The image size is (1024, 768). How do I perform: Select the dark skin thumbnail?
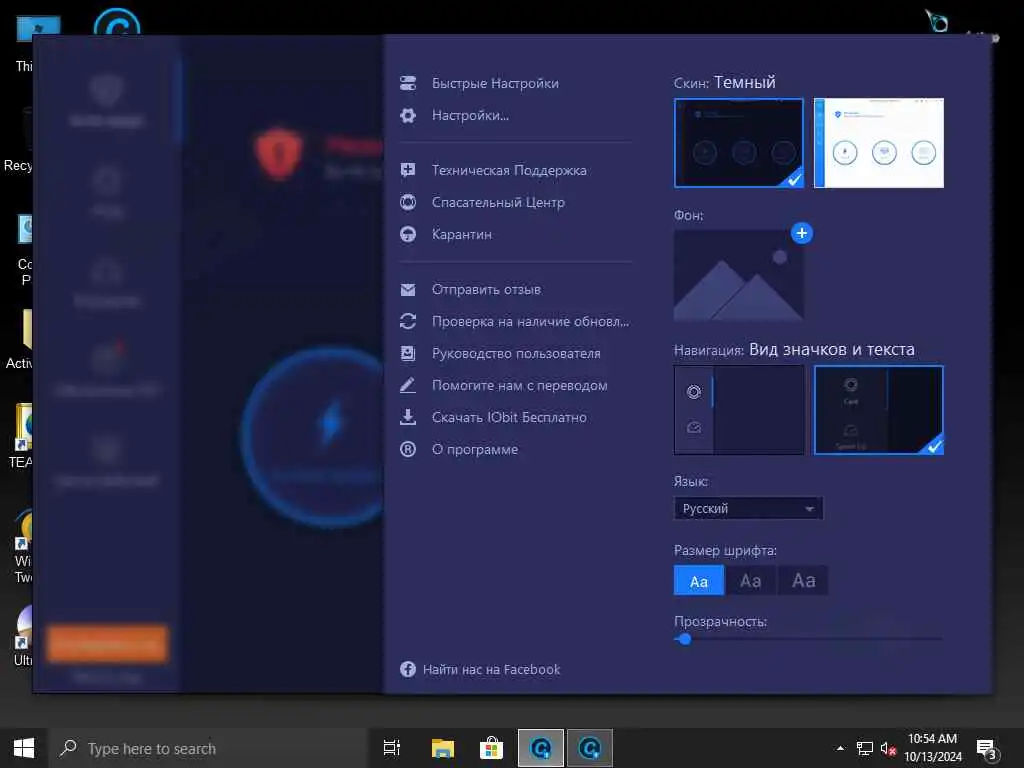coord(739,143)
